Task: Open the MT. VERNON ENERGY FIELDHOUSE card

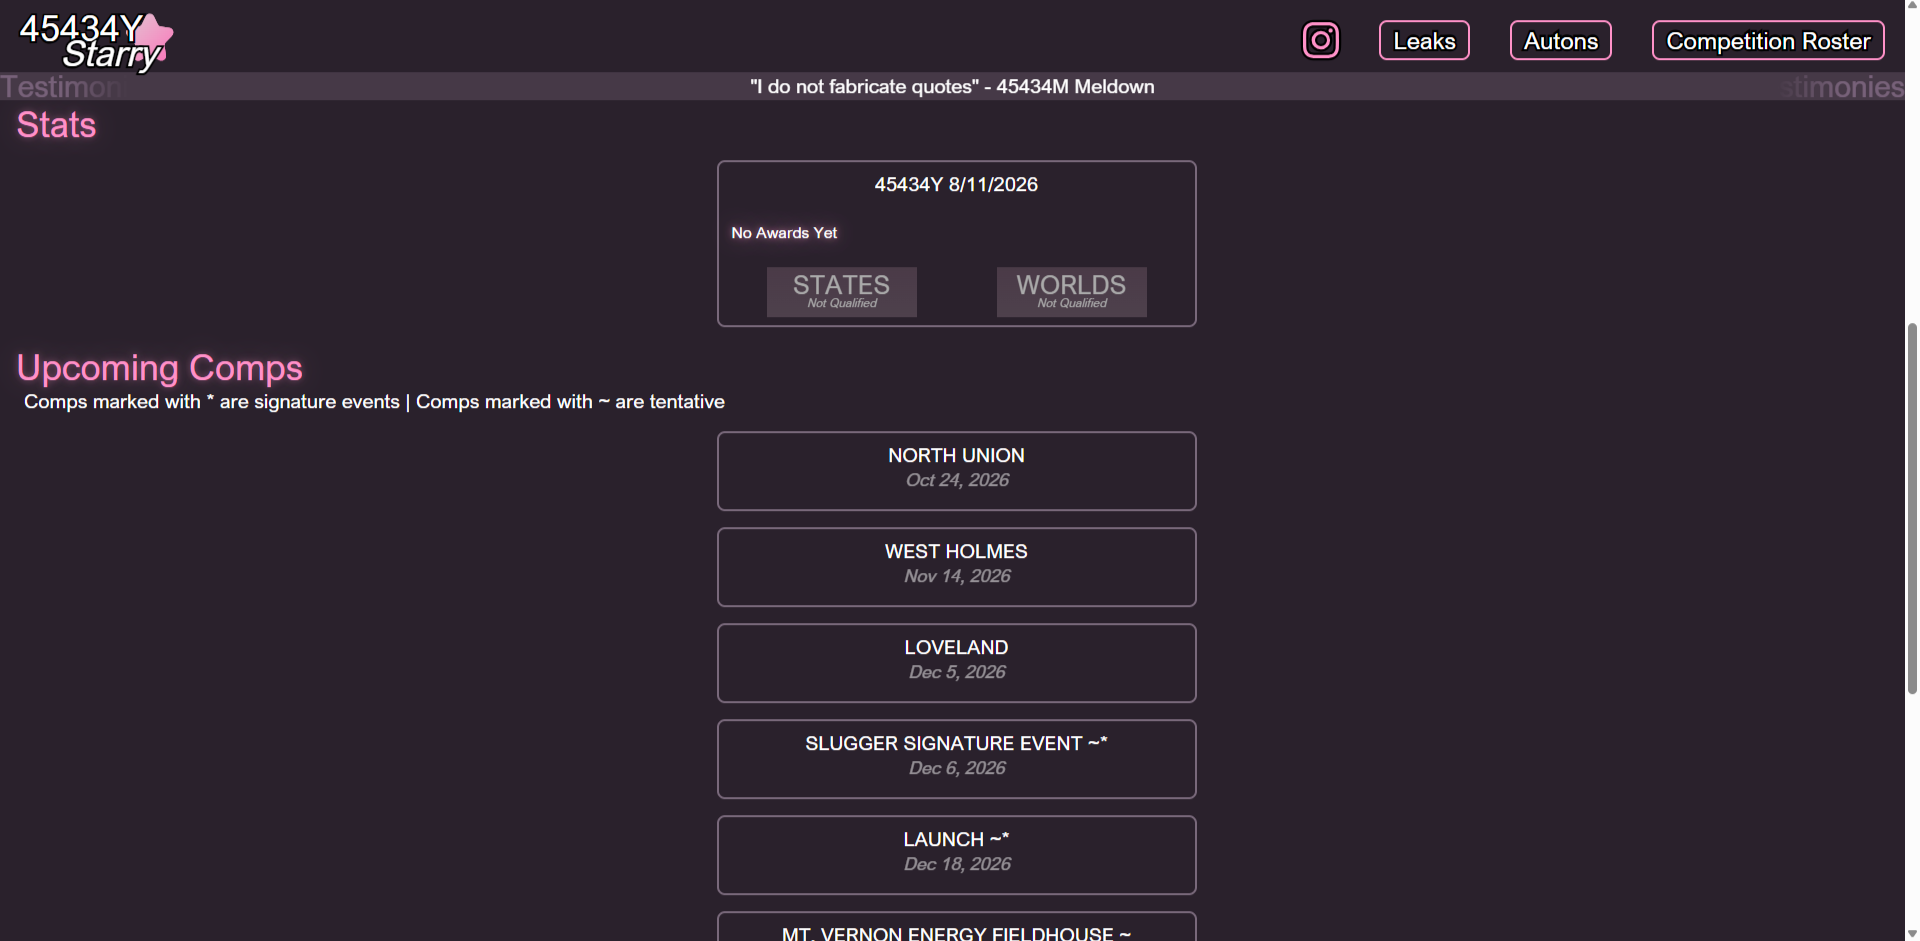Action: (x=956, y=927)
